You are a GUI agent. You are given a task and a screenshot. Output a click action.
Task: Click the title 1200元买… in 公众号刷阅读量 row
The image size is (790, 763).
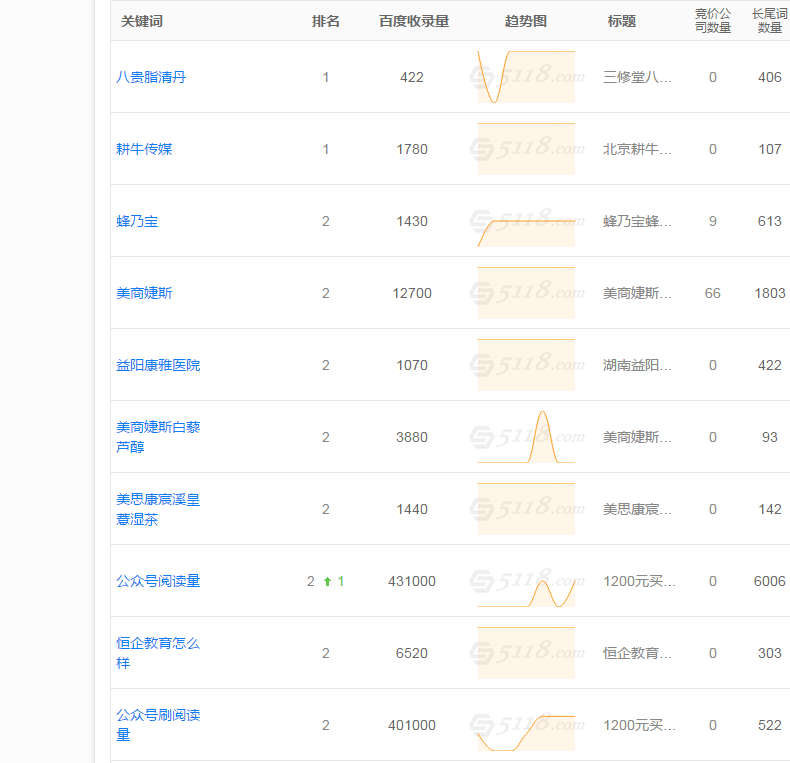(x=639, y=725)
